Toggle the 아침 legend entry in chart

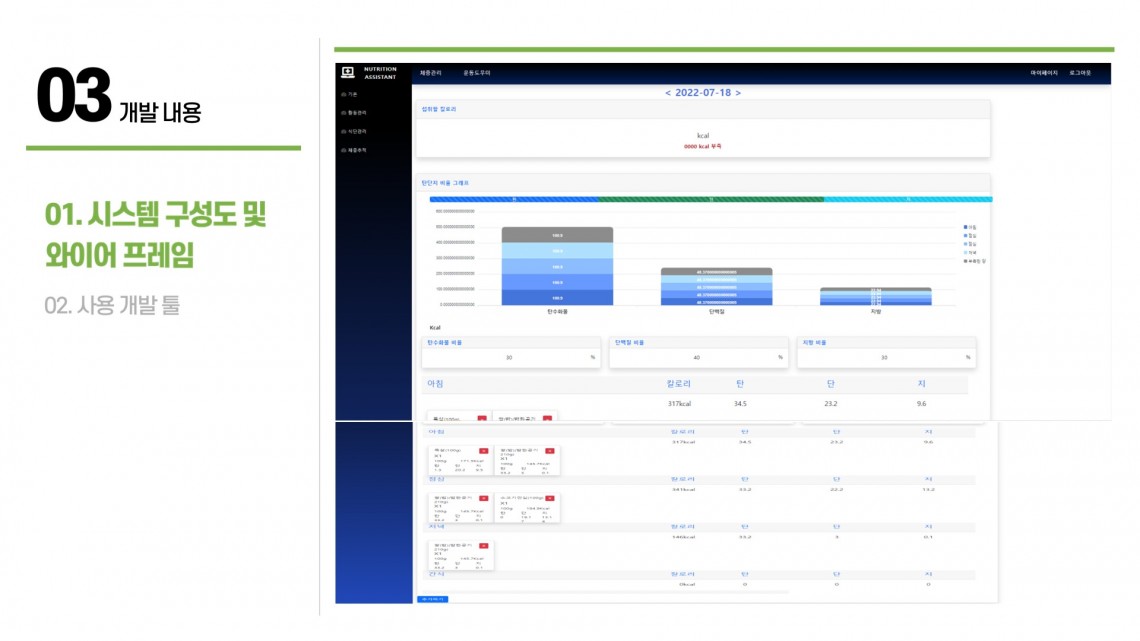click(x=970, y=227)
